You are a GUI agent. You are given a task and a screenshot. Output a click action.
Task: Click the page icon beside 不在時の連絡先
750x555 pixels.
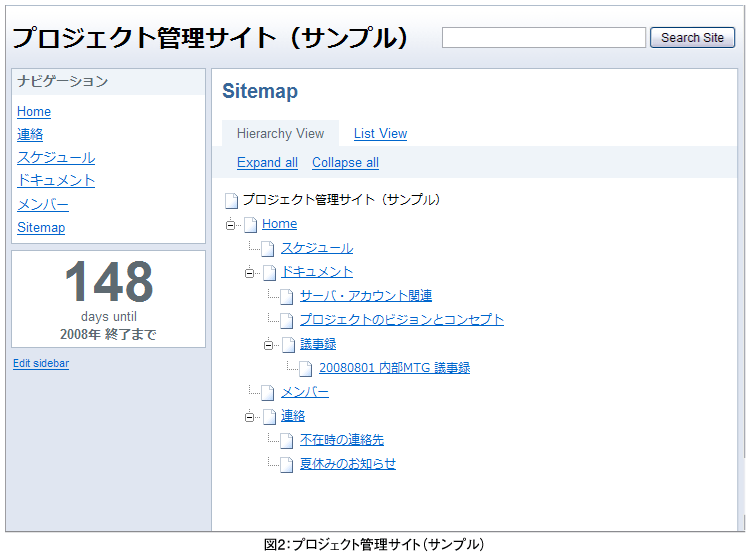click(x=287, y=441)
